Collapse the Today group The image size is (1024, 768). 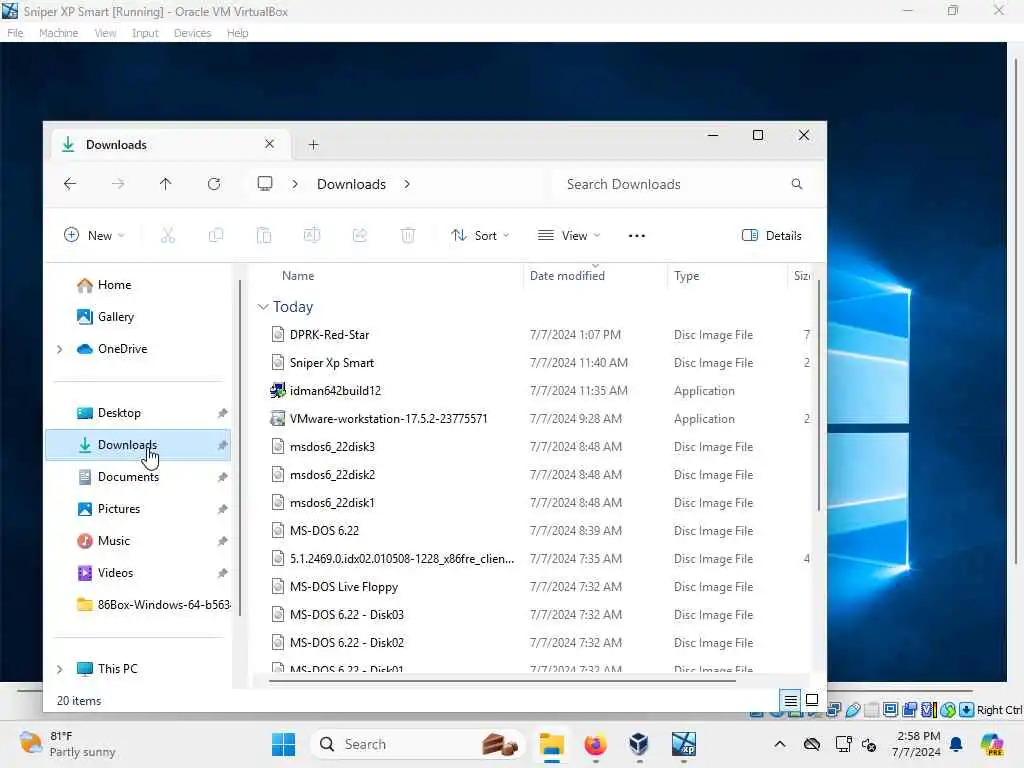[263, 306]
